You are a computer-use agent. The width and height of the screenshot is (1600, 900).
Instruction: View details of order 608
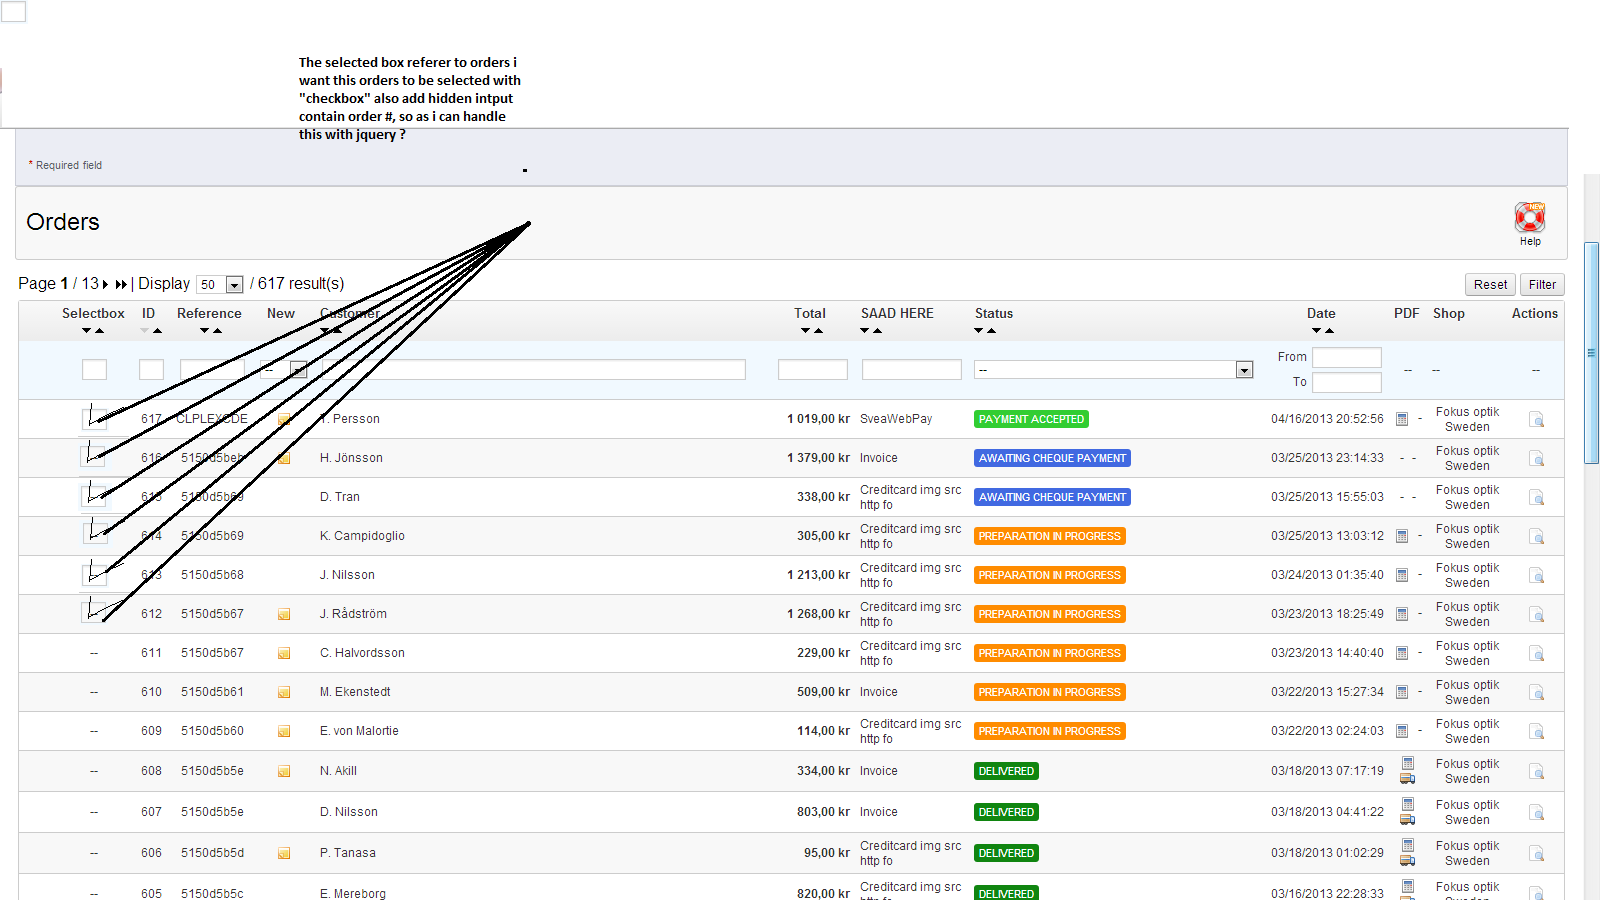click(1536, 772)
